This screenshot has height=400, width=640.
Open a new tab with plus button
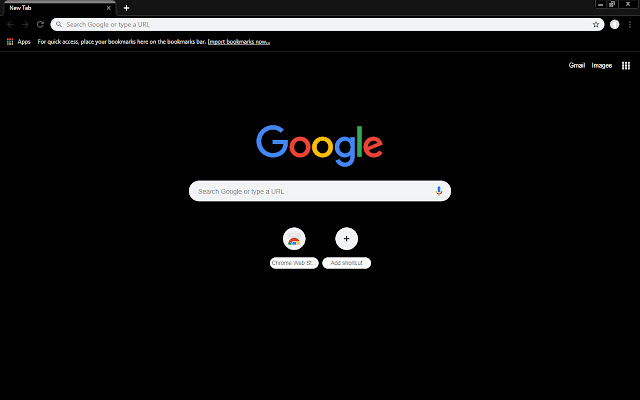[x=127, y=8]
